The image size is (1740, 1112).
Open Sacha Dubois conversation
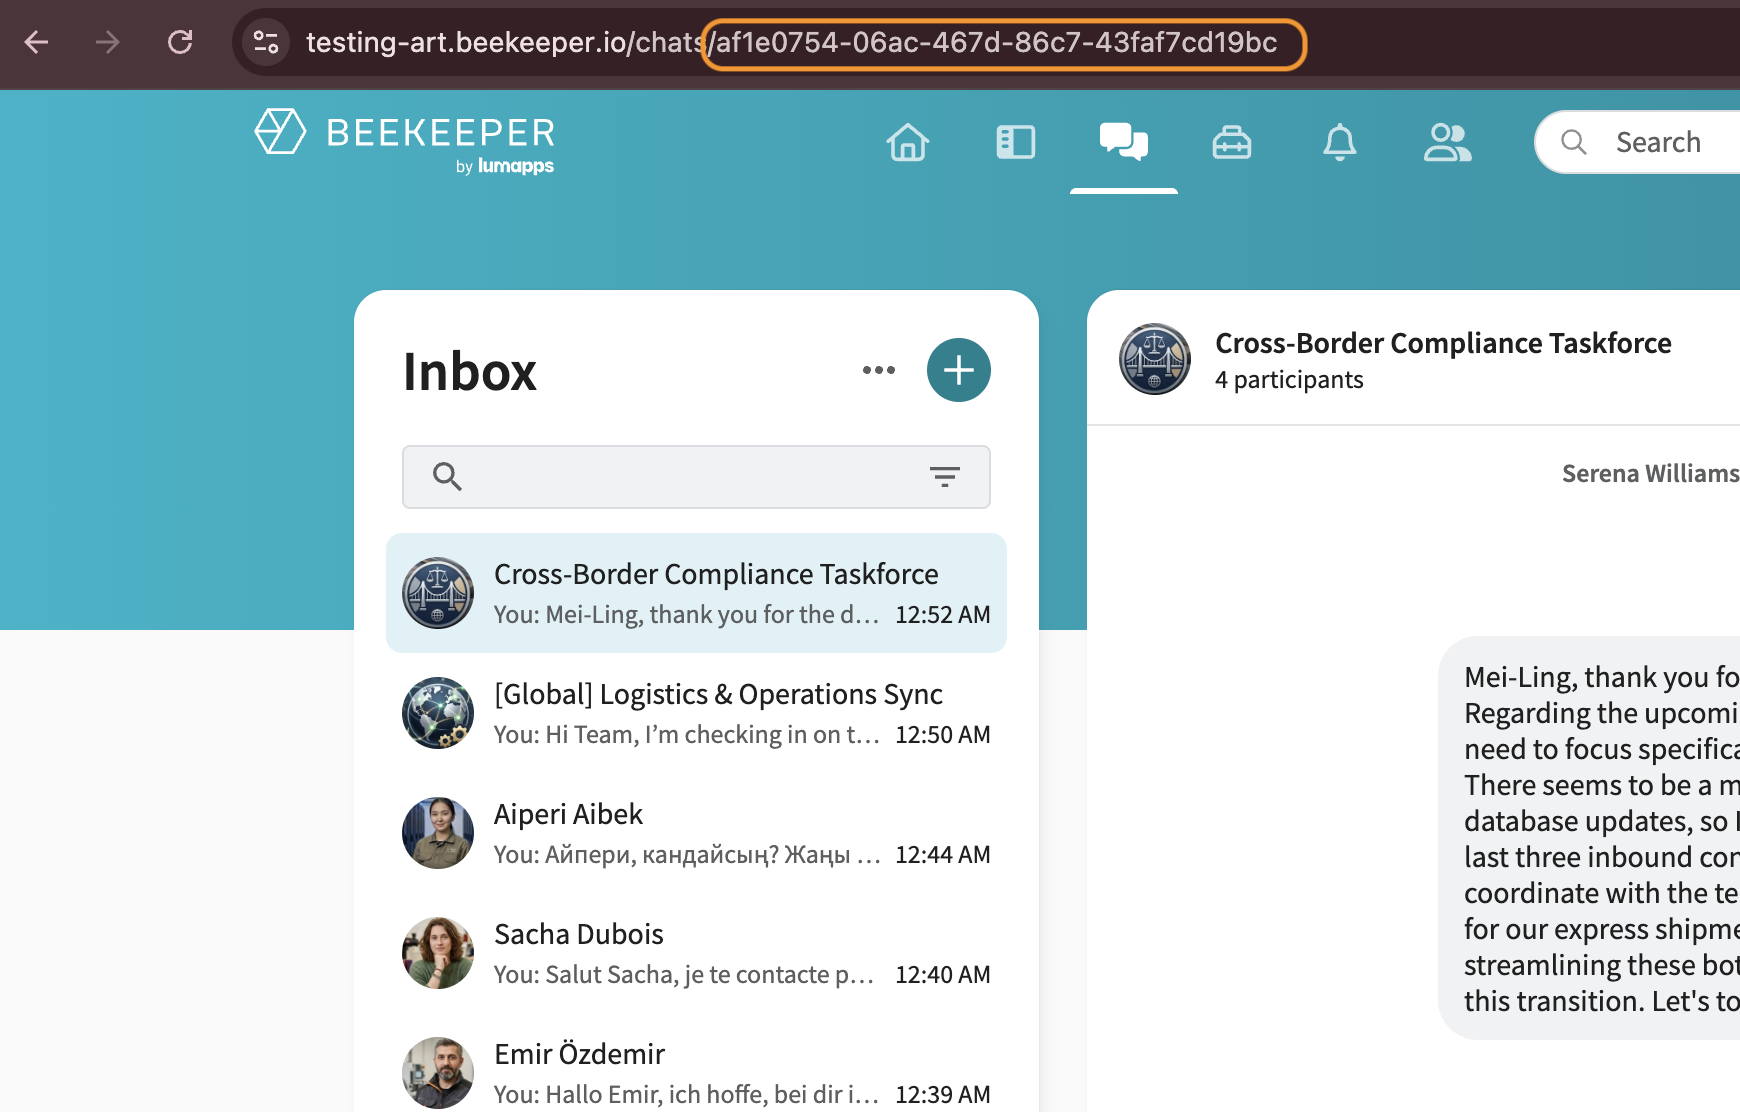[x=696, y=953]
